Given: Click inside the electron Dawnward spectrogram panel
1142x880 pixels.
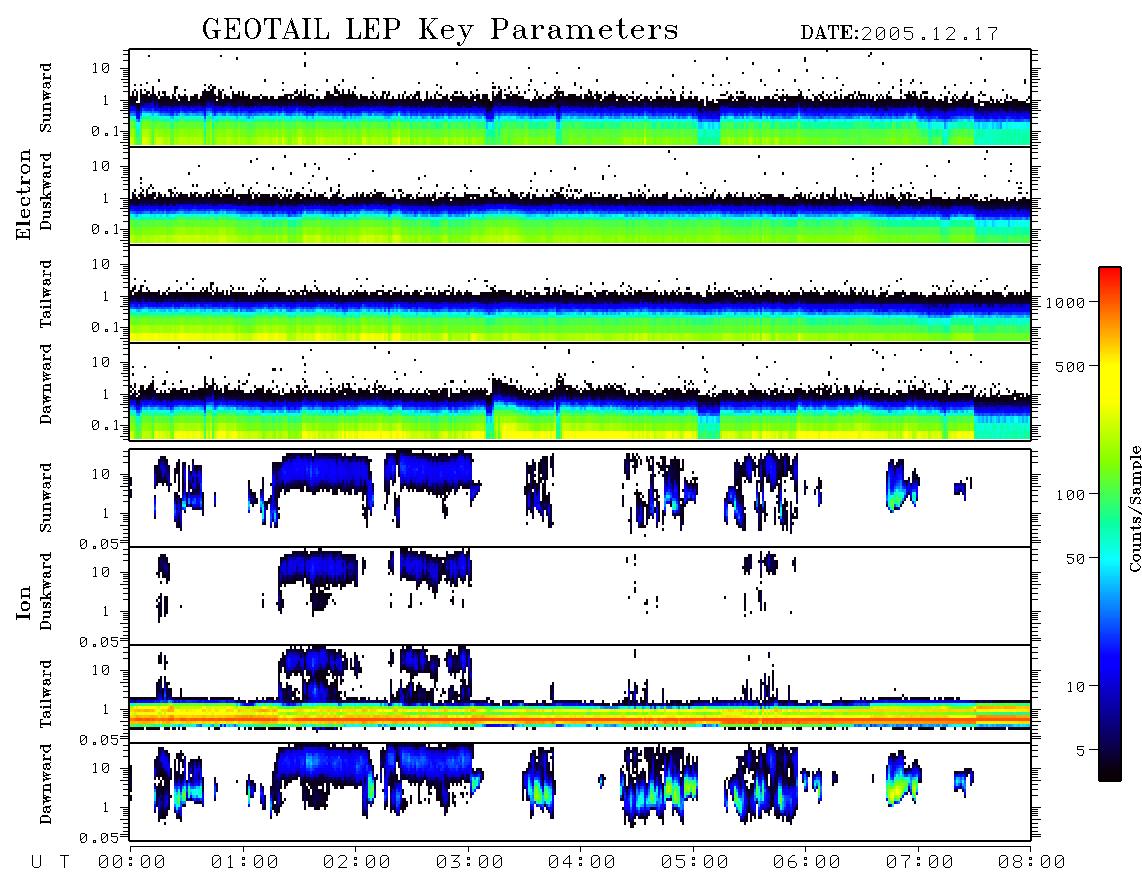Looking at the screenshot, I should click(580, 391).
